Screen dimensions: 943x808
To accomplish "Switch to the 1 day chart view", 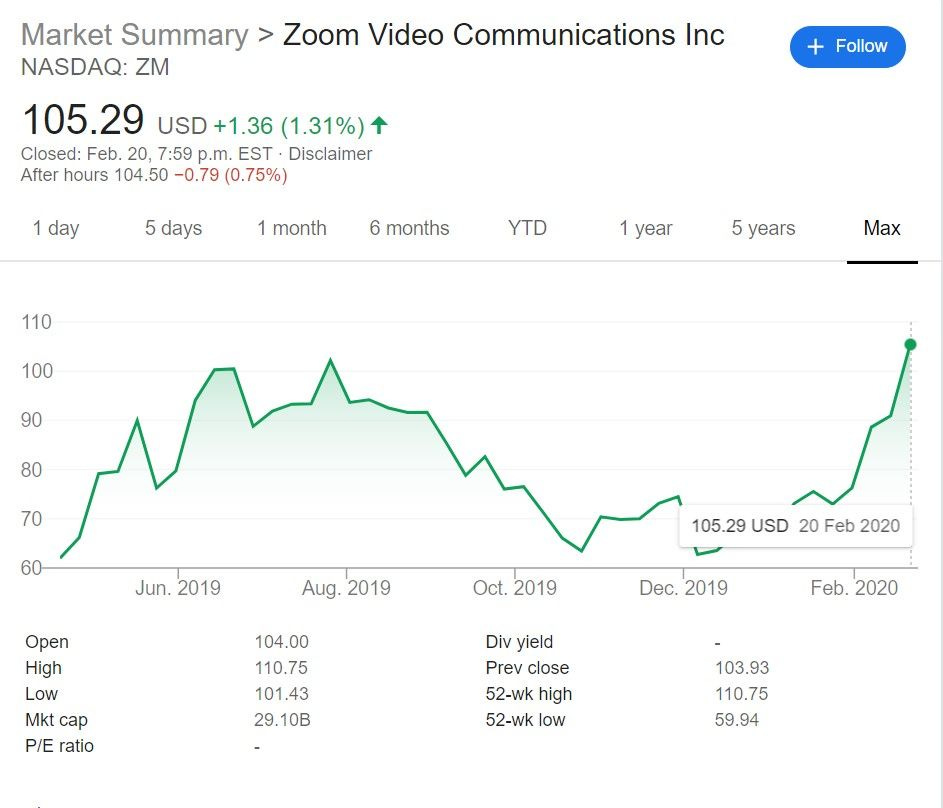I will 57,228.
